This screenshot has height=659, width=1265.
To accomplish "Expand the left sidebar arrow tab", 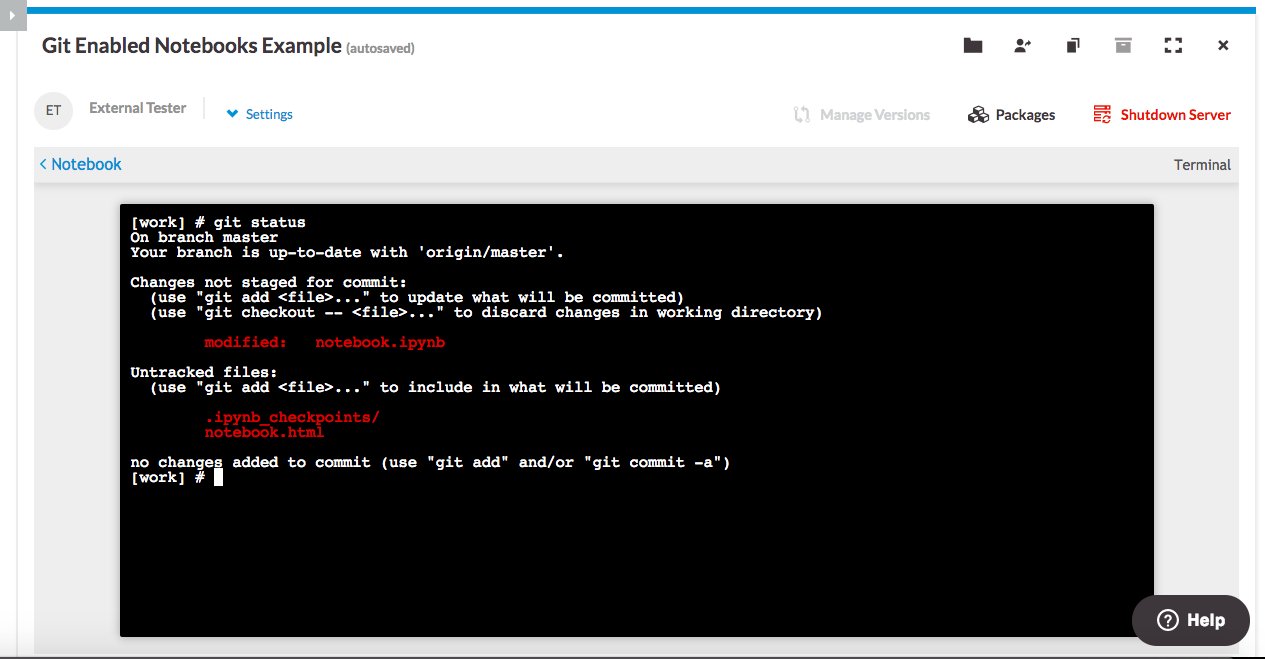I will coord(12,15).
